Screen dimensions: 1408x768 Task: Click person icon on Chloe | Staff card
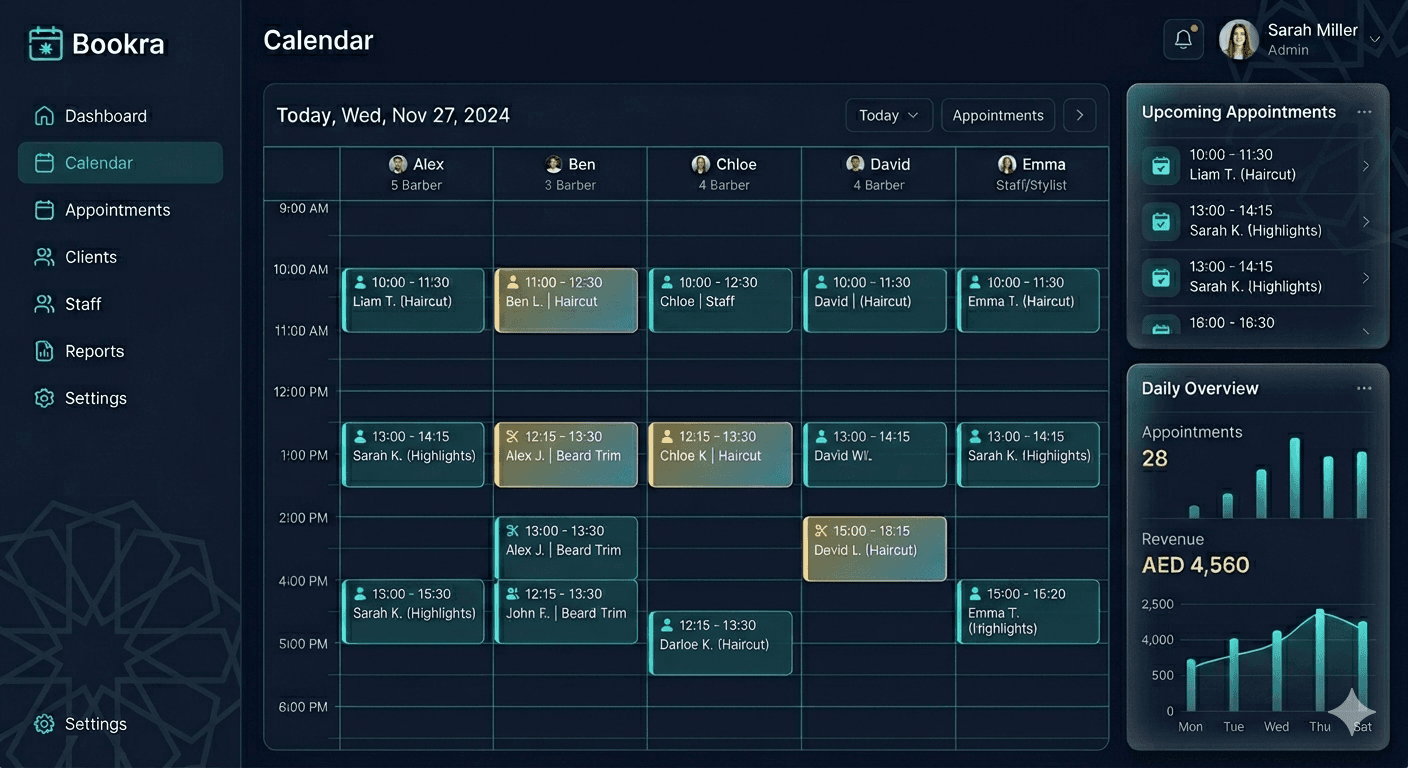[x=667, y=282]
